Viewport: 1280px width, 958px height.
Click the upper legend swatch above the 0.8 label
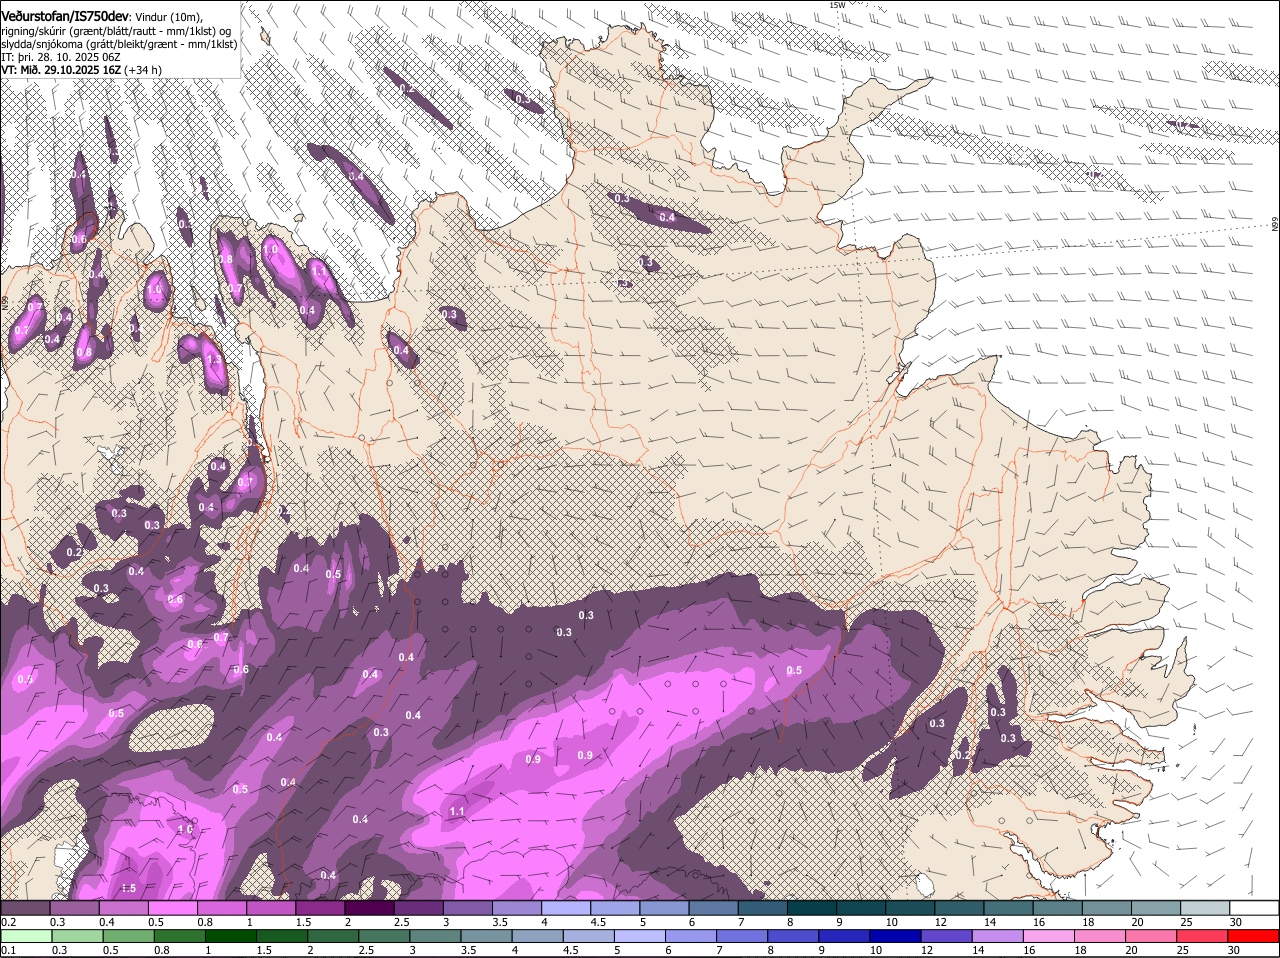221,908
